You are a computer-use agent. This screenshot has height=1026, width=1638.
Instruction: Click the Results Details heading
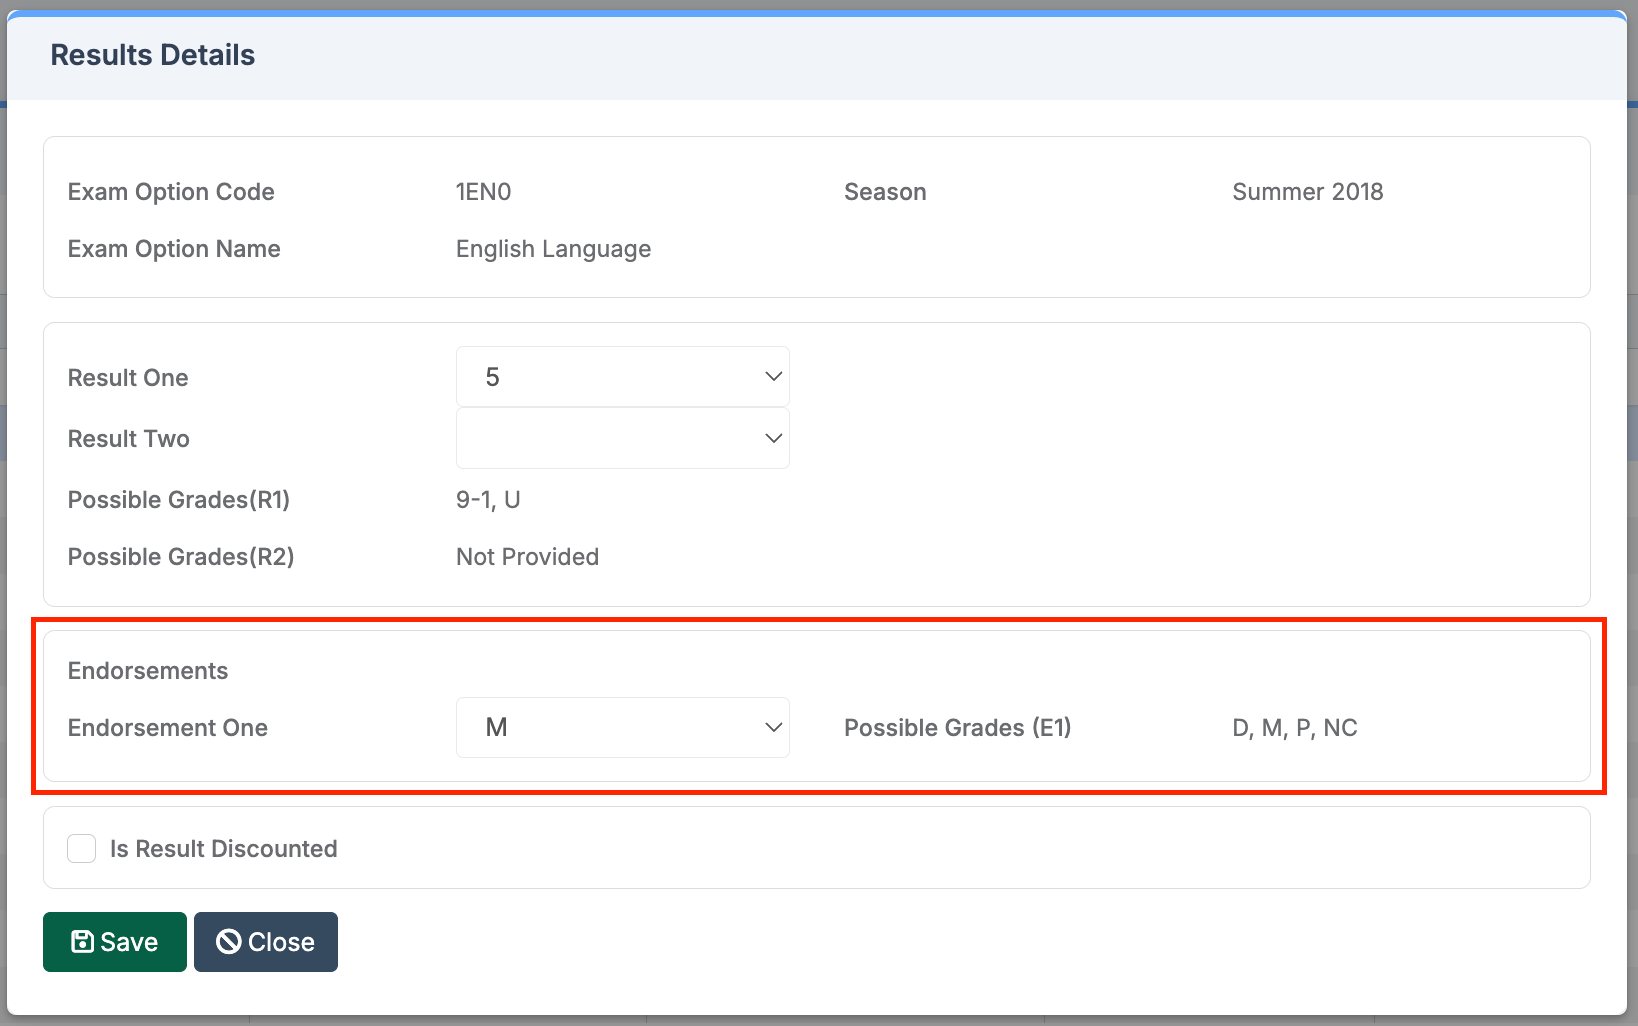point(153,55)
